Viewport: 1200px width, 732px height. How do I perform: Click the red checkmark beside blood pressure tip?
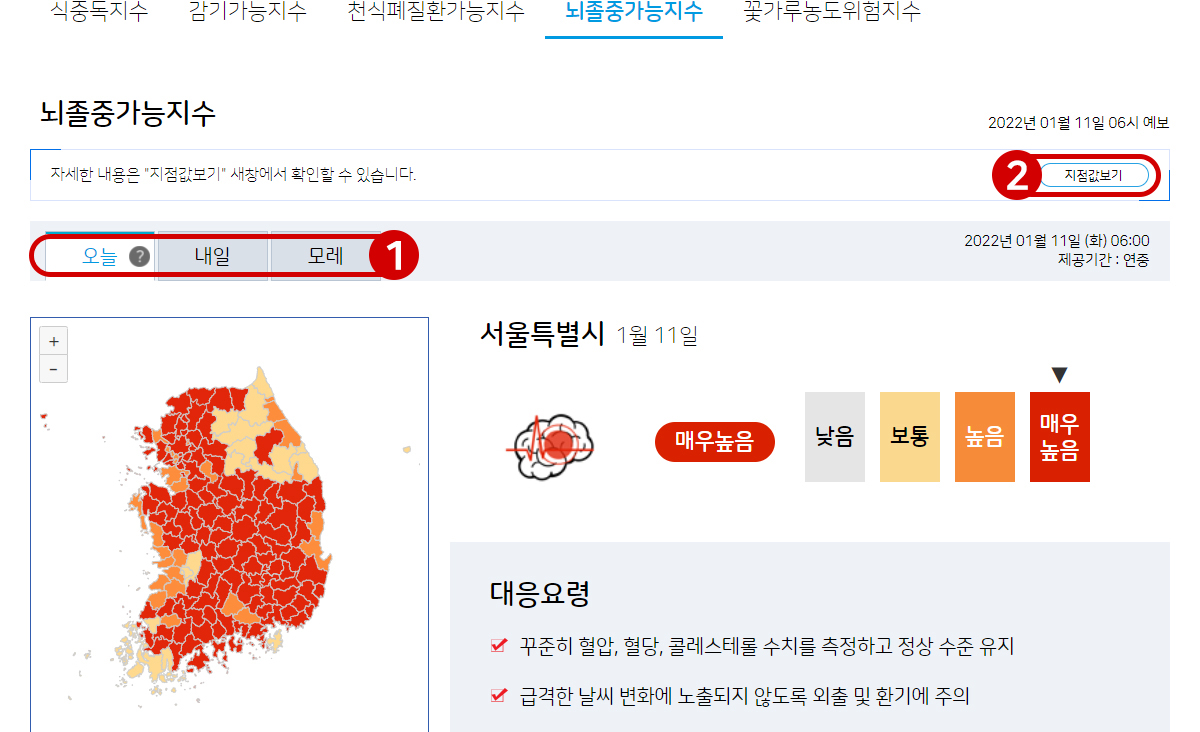498,646
